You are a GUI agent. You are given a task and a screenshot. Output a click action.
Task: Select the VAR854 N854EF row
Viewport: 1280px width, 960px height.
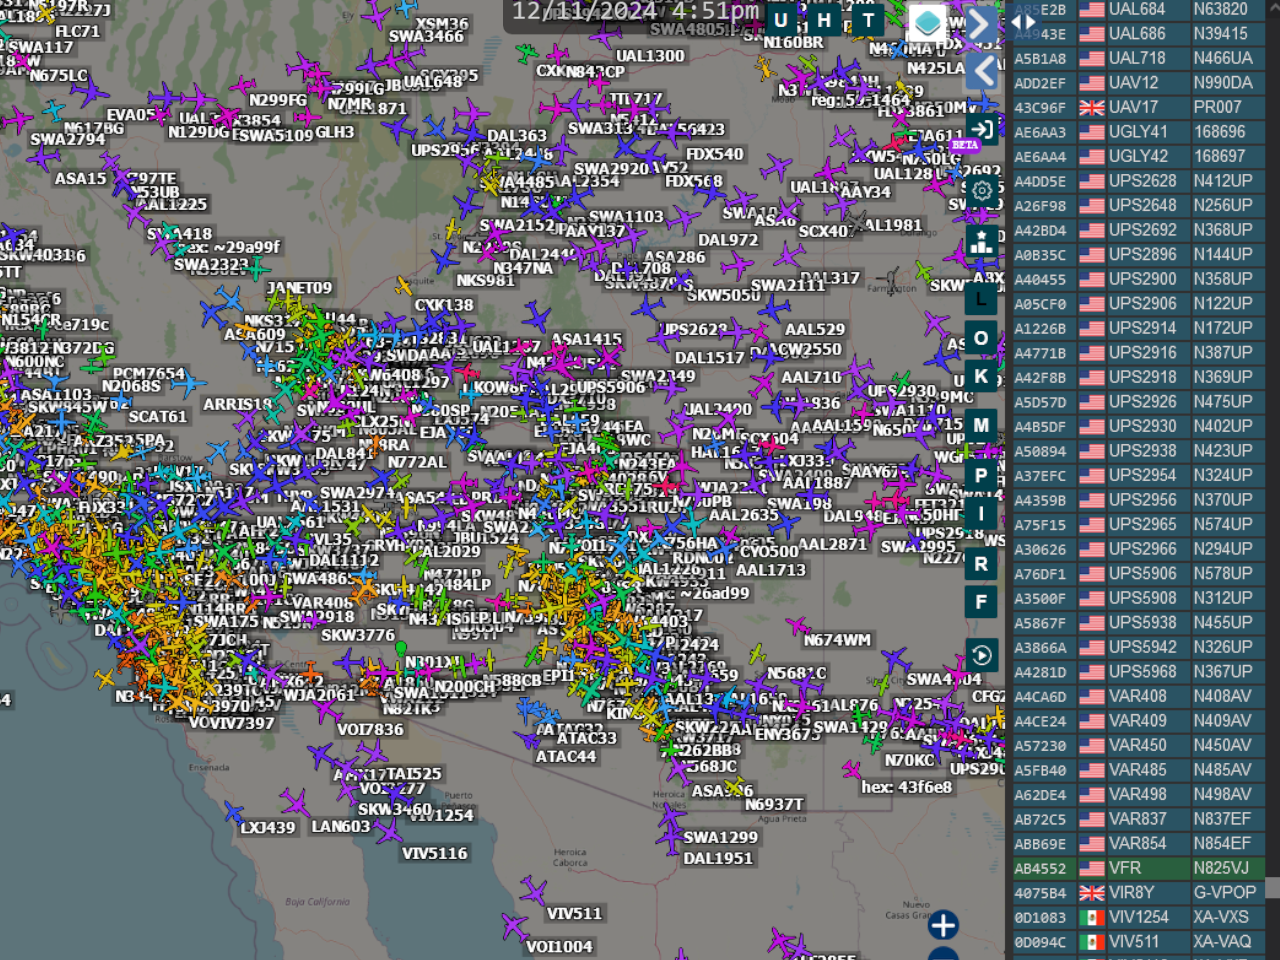[1138, 843]
